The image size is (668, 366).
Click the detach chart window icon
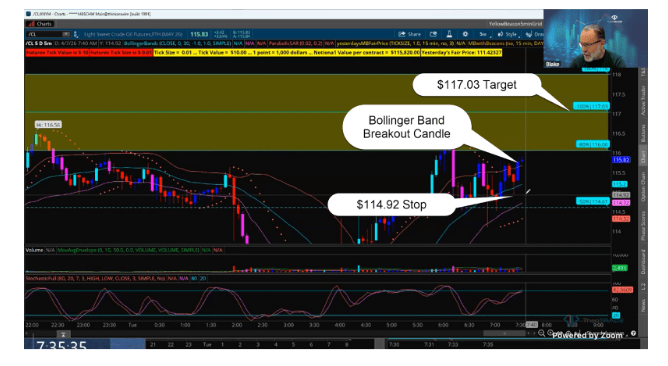[433, 34]
